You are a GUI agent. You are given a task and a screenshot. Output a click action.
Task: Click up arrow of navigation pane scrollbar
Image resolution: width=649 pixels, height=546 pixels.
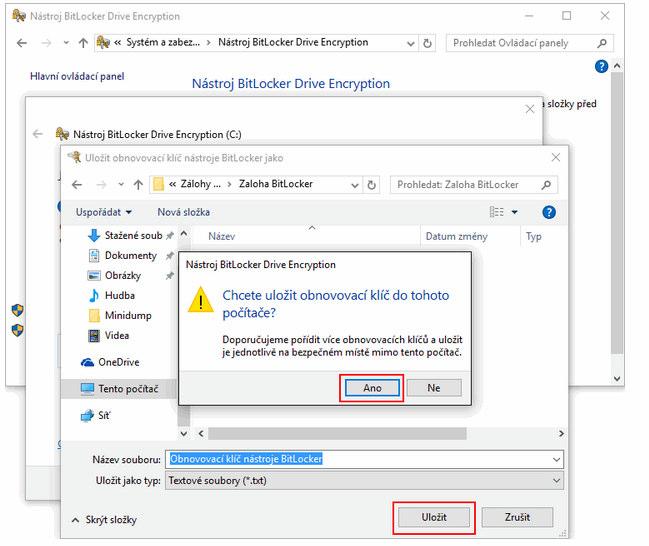coord(184,233)
